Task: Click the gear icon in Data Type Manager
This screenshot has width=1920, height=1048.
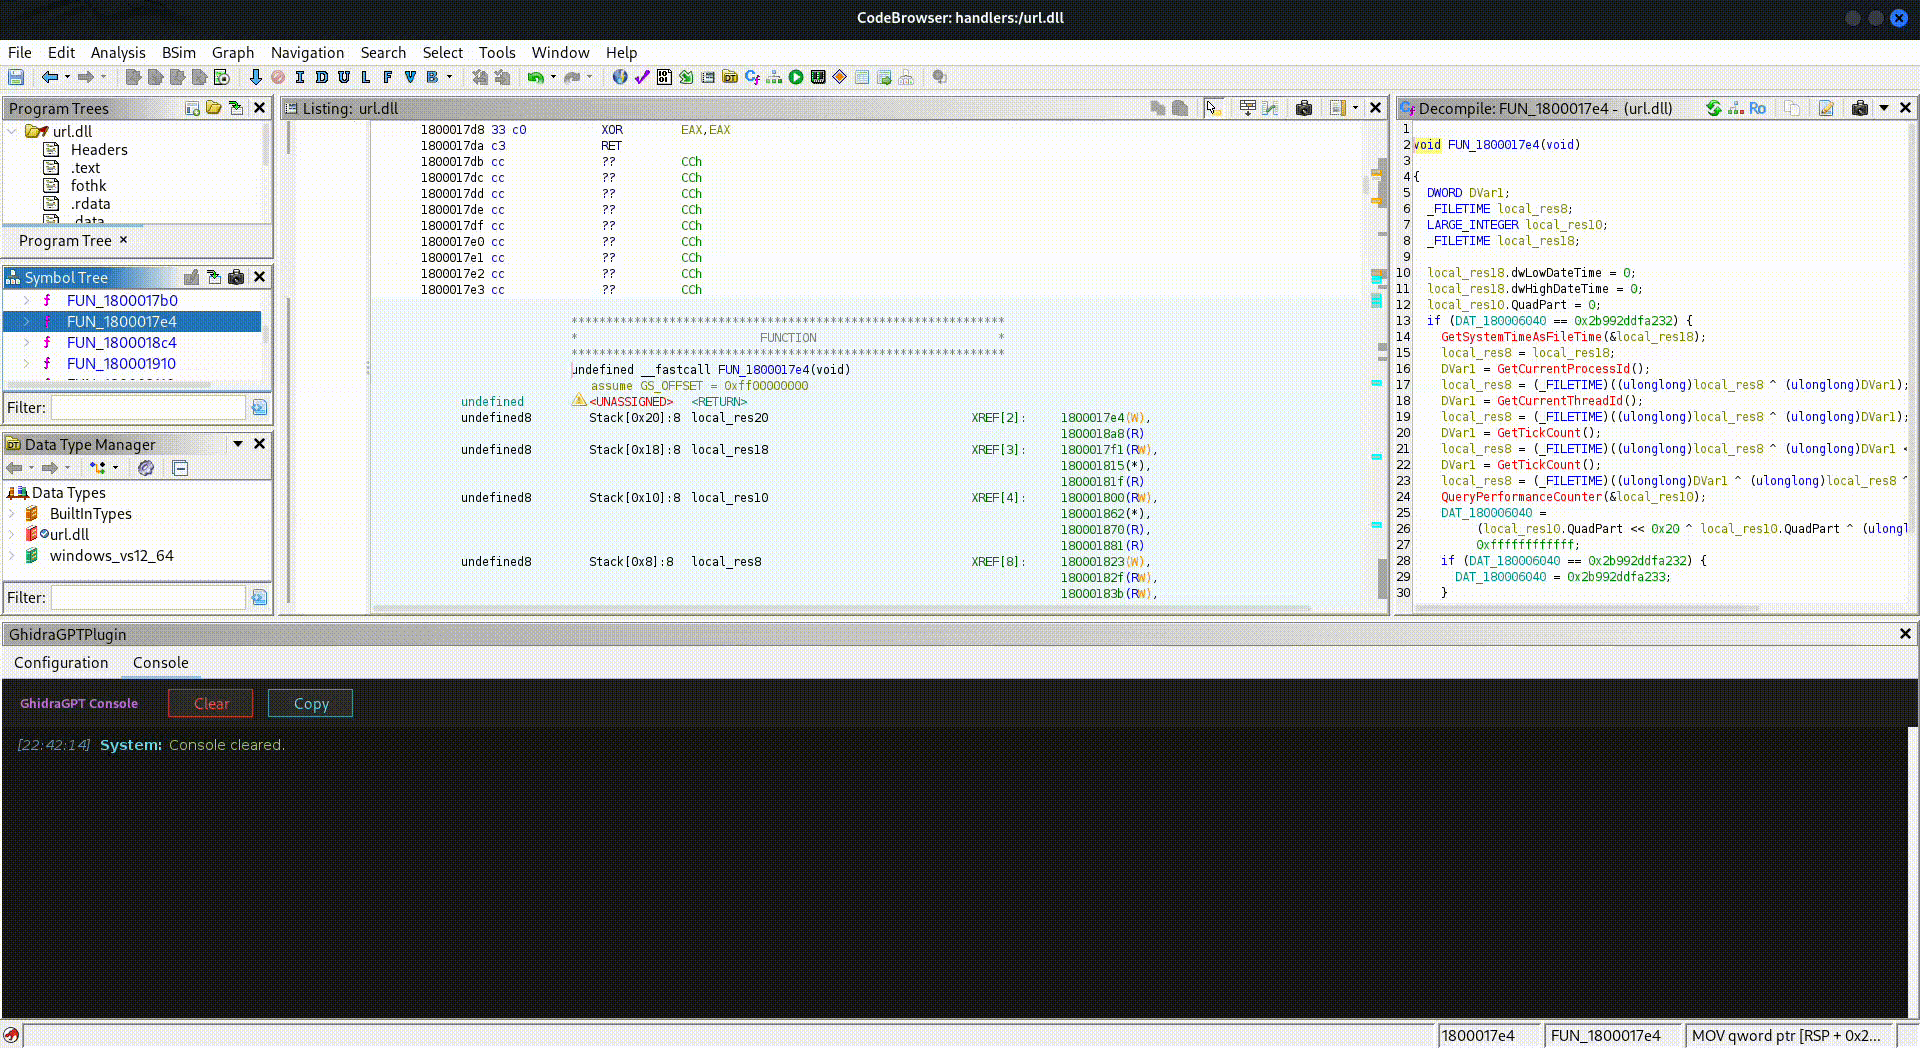Action: (x=146, y=468)
